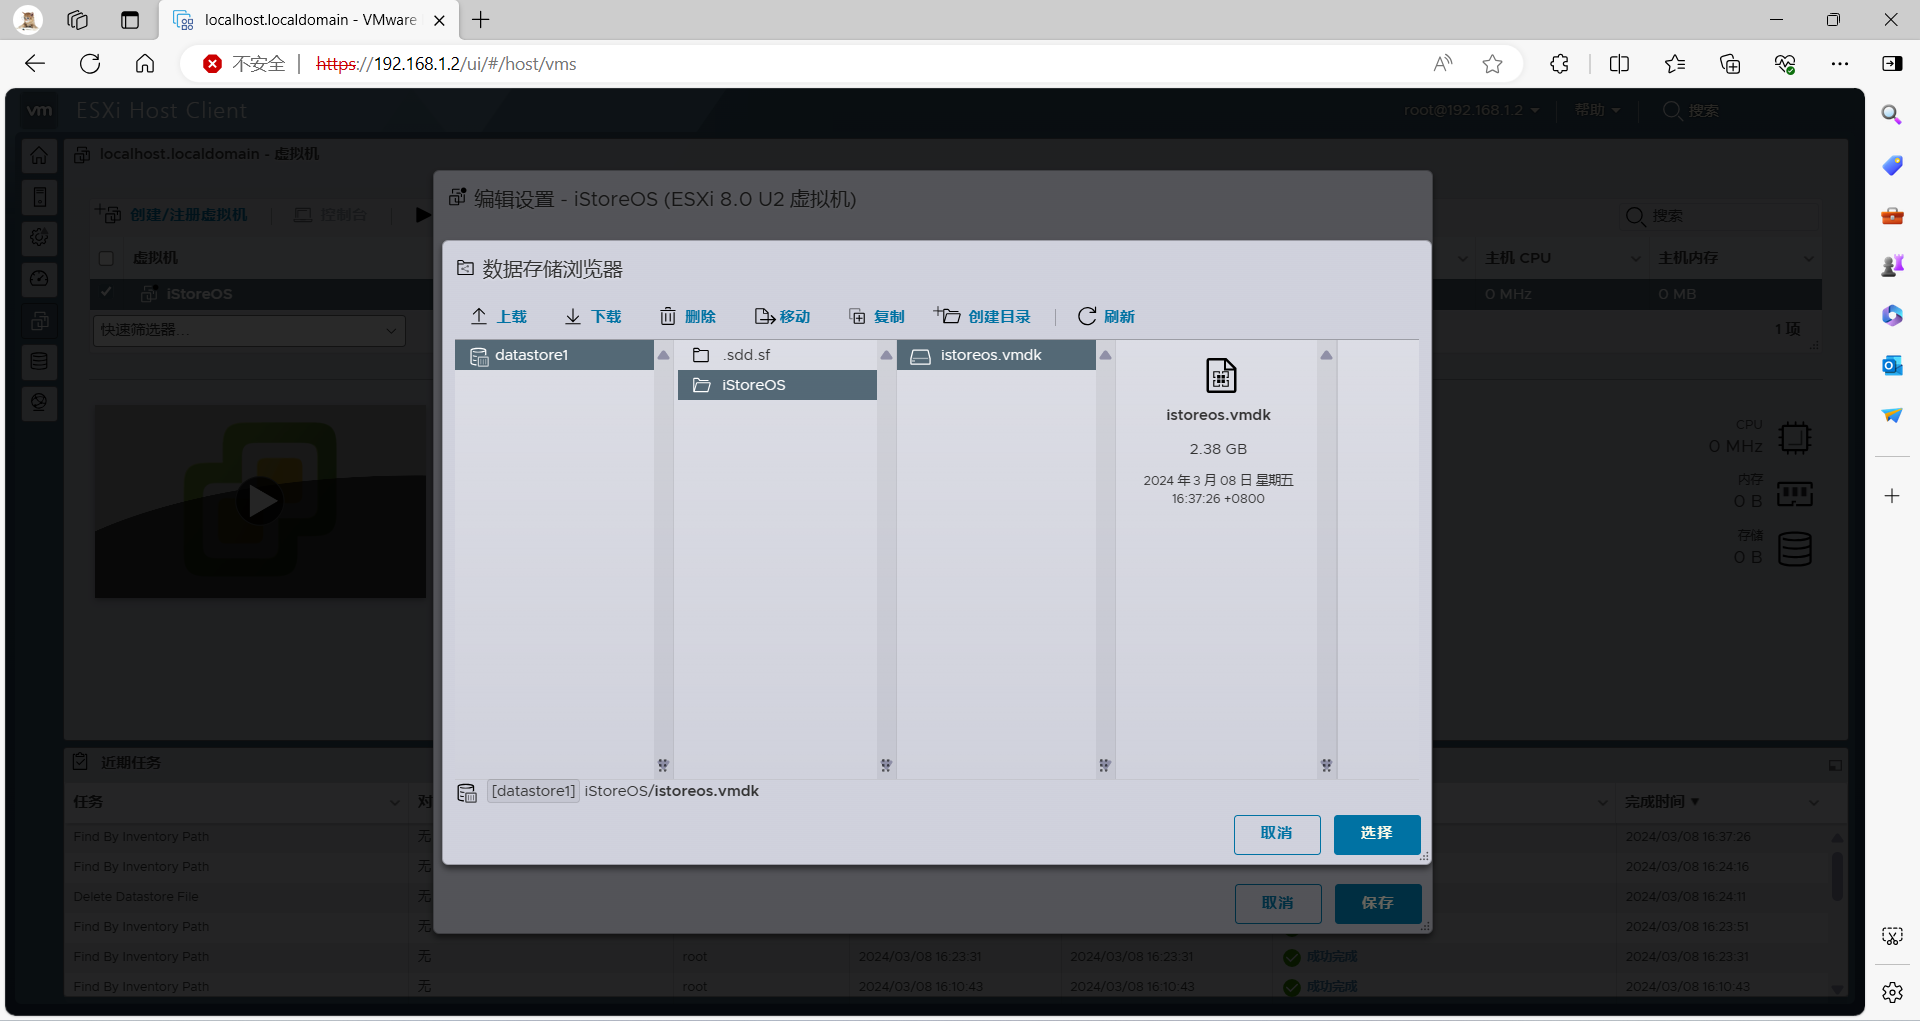Click the not secure 不安全 warning
The width and height of the screenshot is (1920, 1021).
(x=244, y=64)
